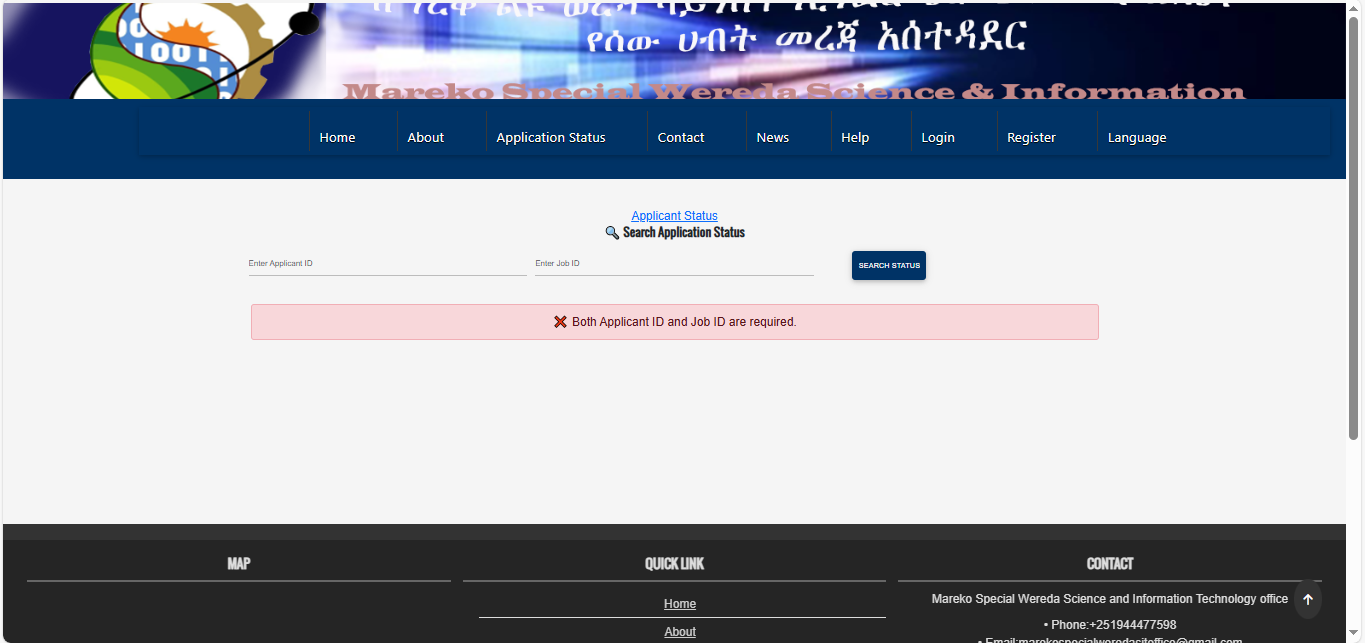This screenshot has width=1365, height=643.
Task: Go to the Register page
Action: click(1031, 137)
